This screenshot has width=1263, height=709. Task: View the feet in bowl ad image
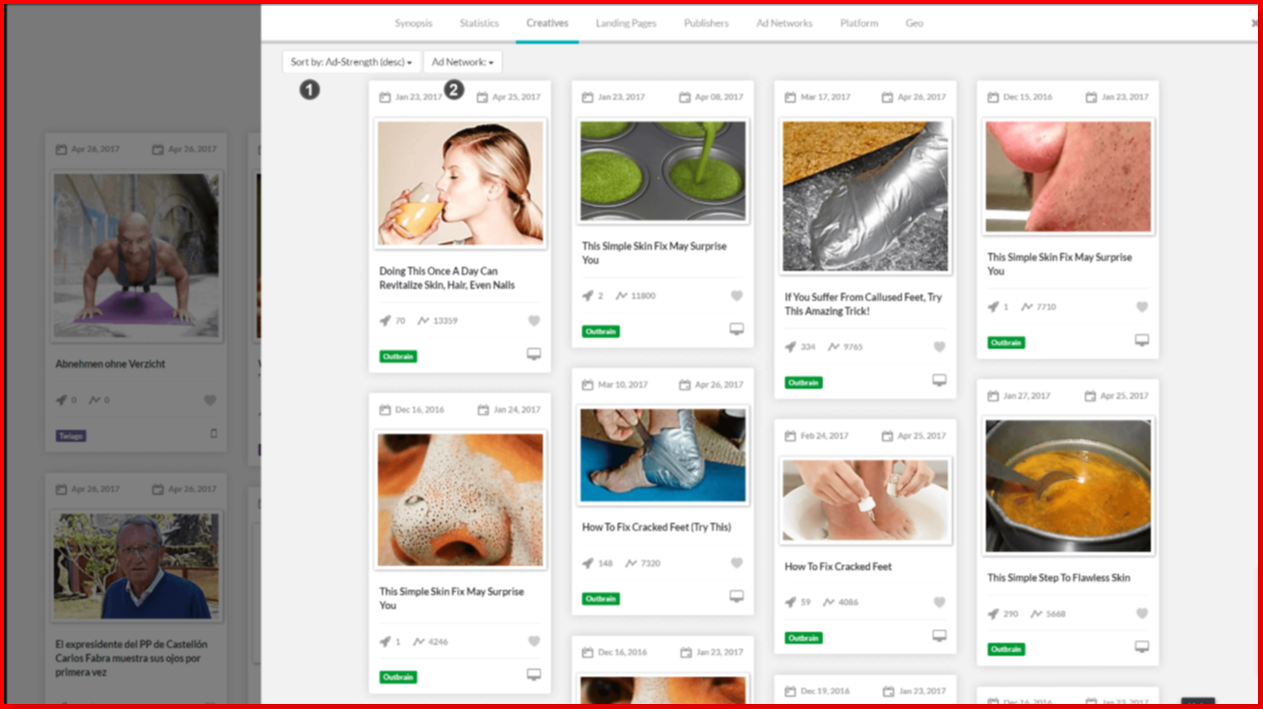[x=865, y=500]
